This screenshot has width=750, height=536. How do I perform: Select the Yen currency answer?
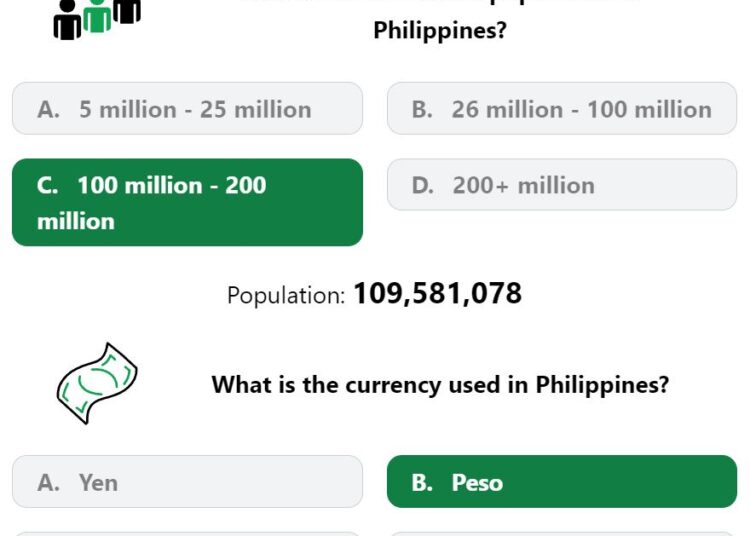pos(188,481)
